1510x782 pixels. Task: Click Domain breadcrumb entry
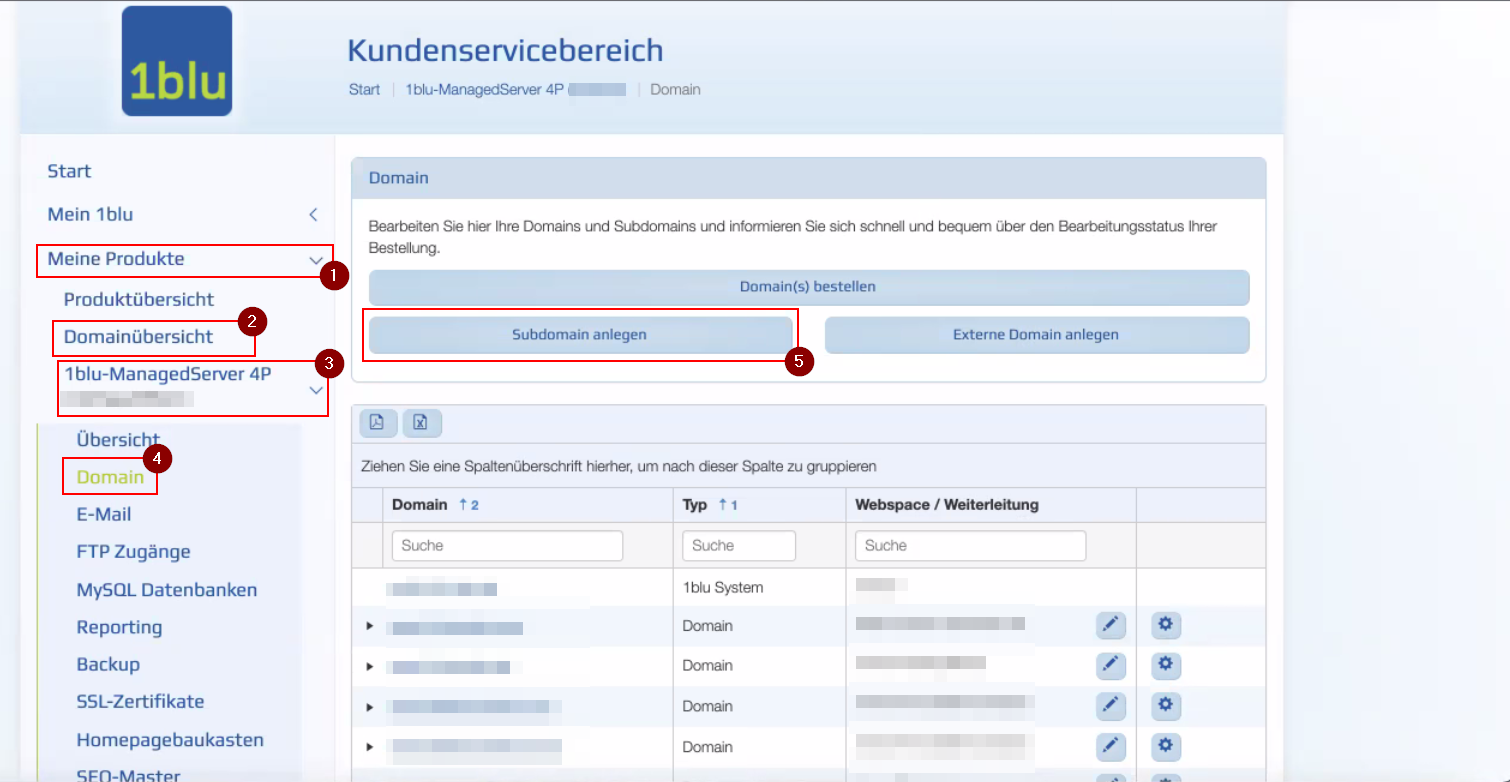[675, 90]
